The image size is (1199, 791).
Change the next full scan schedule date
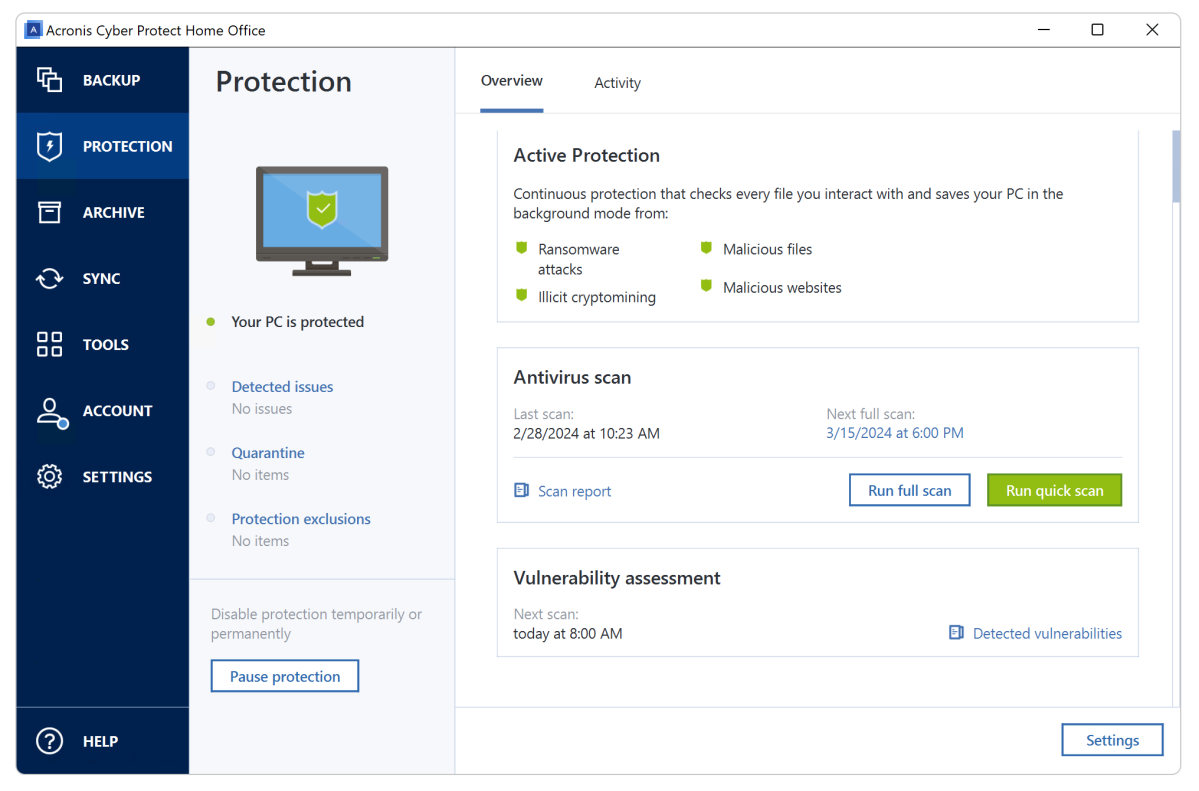[x=895, y=432]
